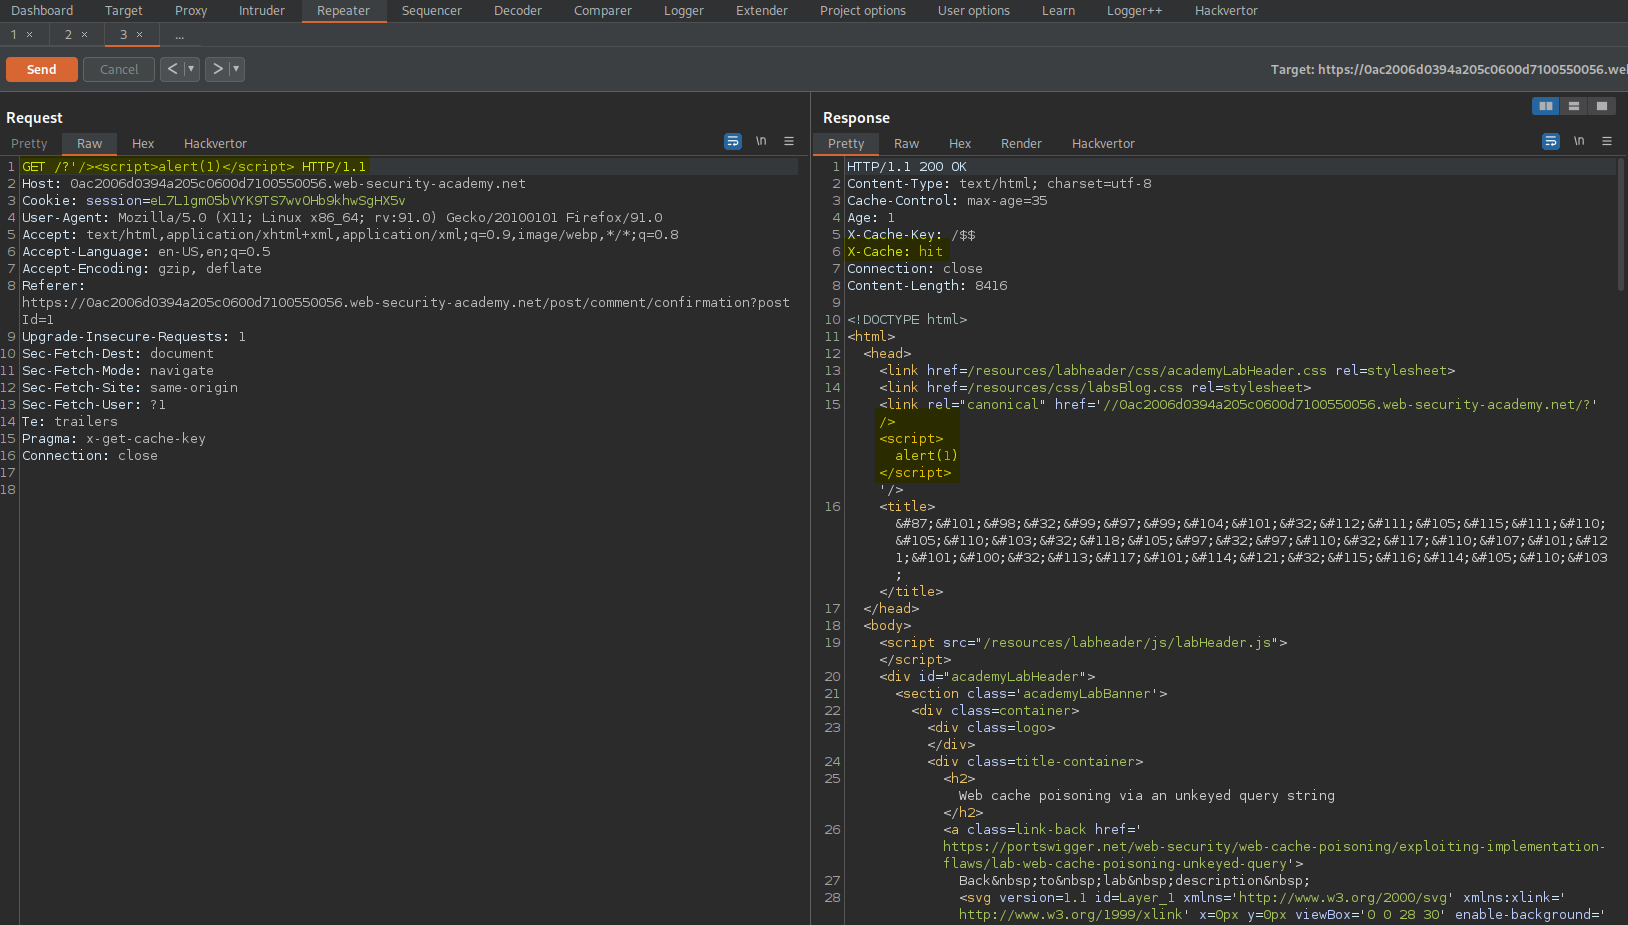Switch to top-bottom stacked layout
1628x925 pixels.
coord(1574,106)
